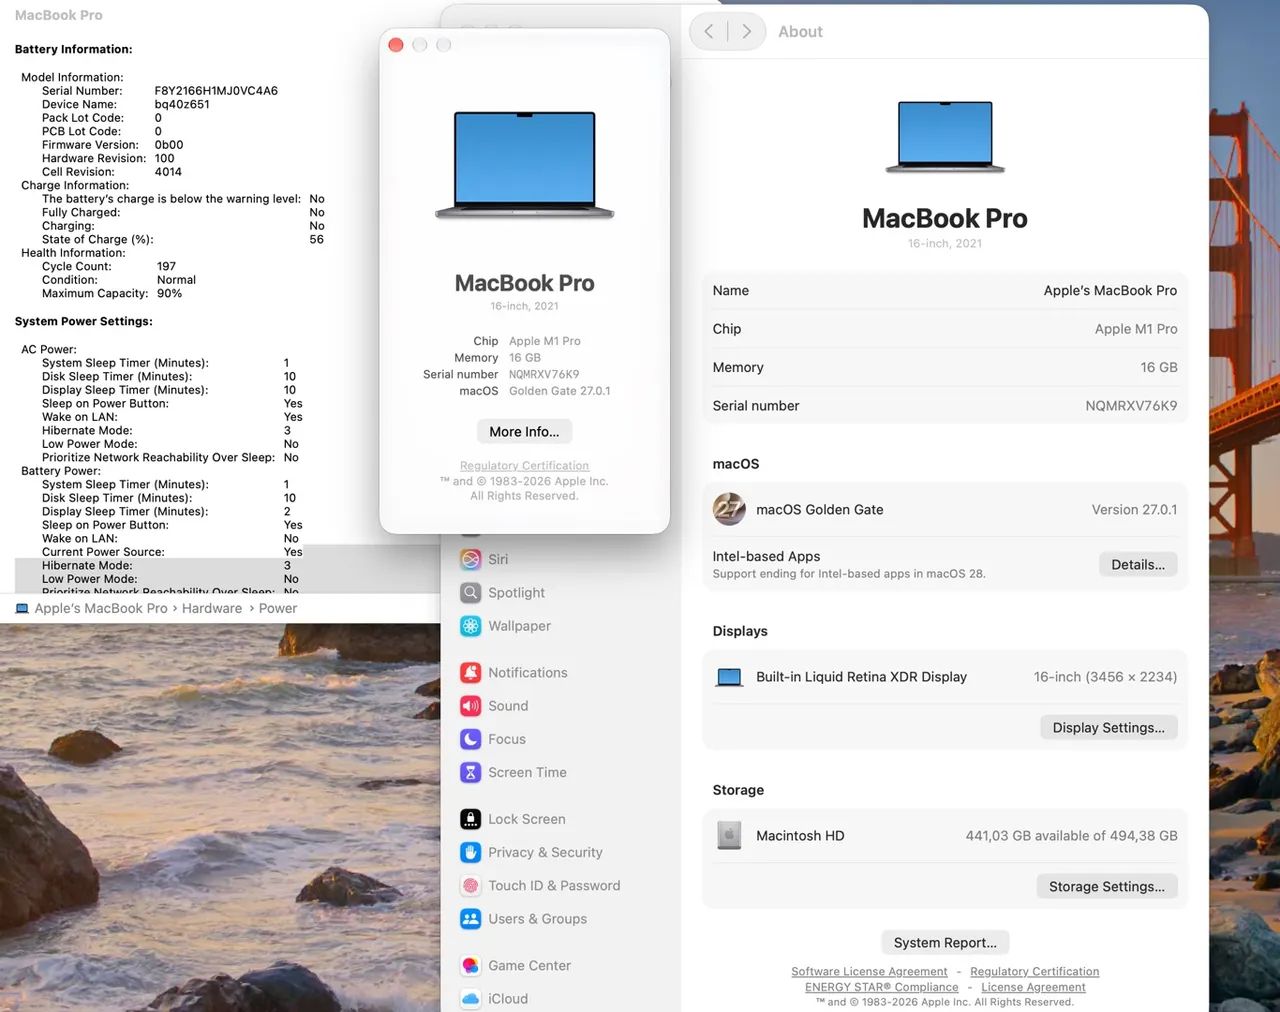This screenshot has width=1280, height=1012.
Task: Open Regulatory Certification link in Settings footer
Action: coord(1034,971)
